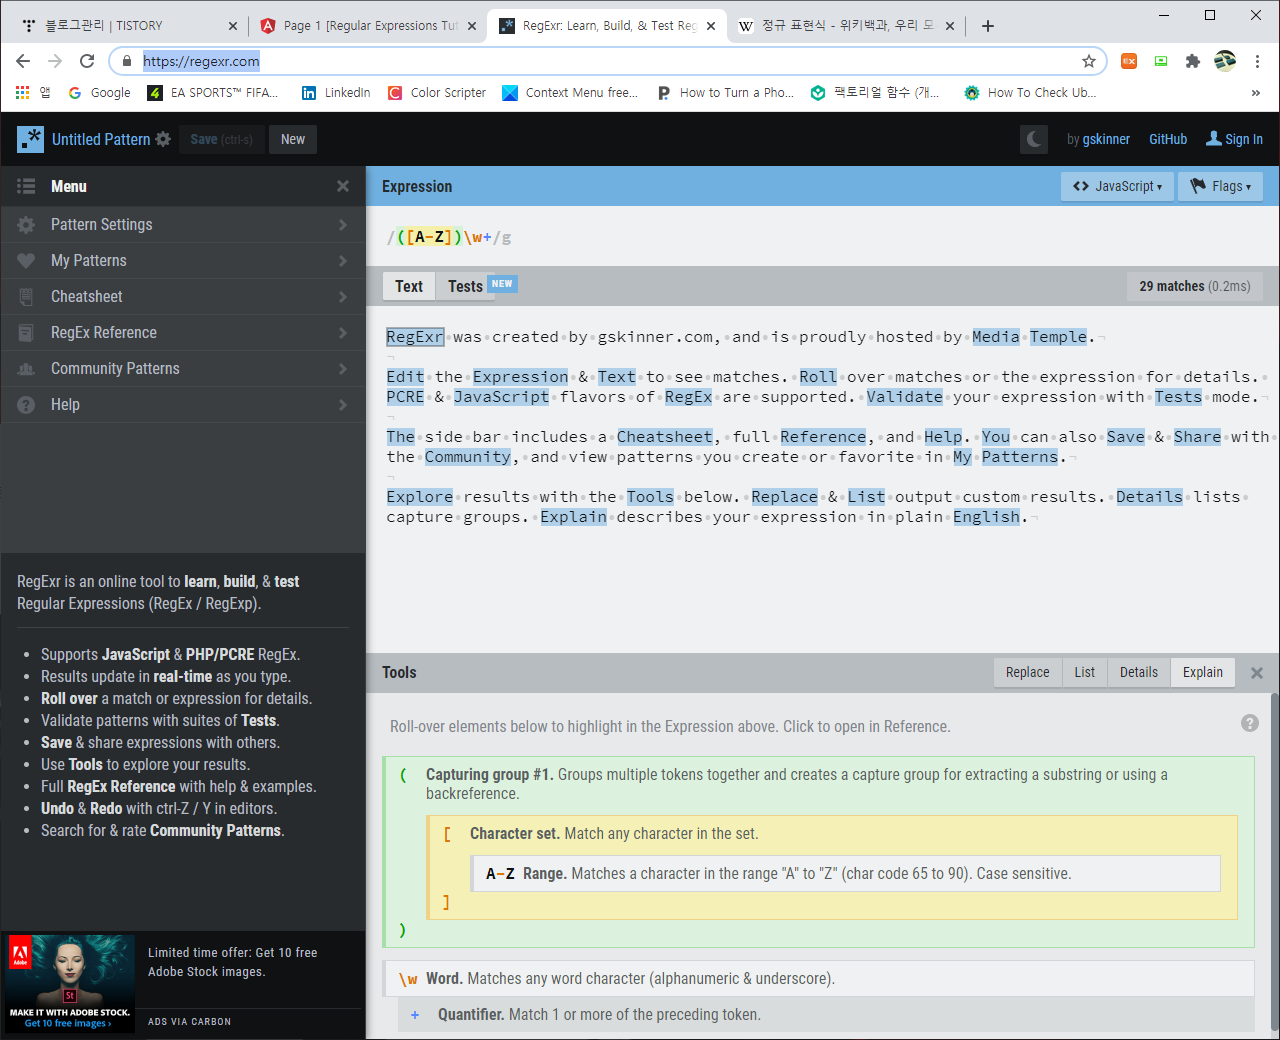The image size is (1280, 1040).
Task: Expand the Help menu item
Action: (183, 404)
